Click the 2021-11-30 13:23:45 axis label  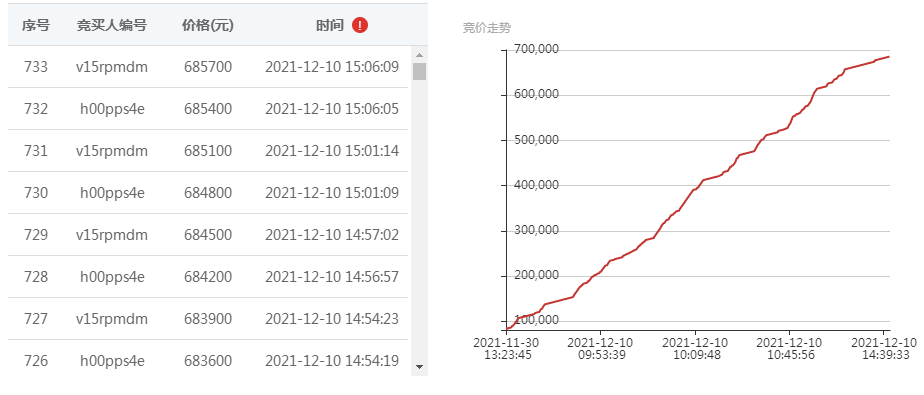tap(507, 348)
